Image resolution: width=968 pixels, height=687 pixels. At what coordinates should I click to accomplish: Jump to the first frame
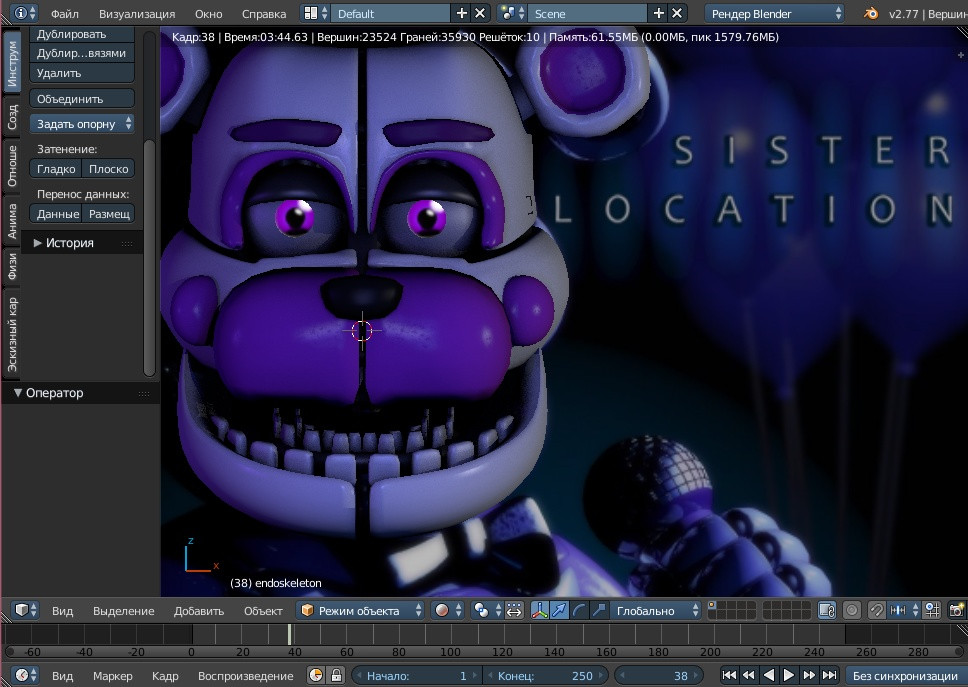click(729, 675)
